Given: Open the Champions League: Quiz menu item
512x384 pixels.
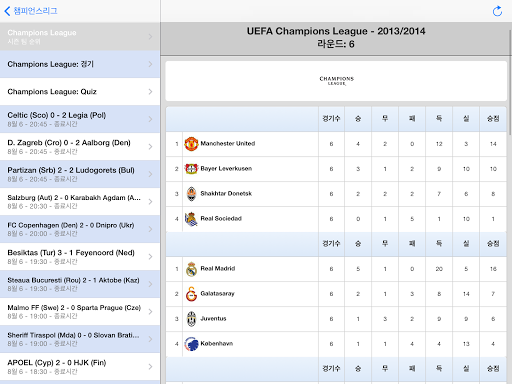Looking at the screenshot, I should [x=80, y=92].
